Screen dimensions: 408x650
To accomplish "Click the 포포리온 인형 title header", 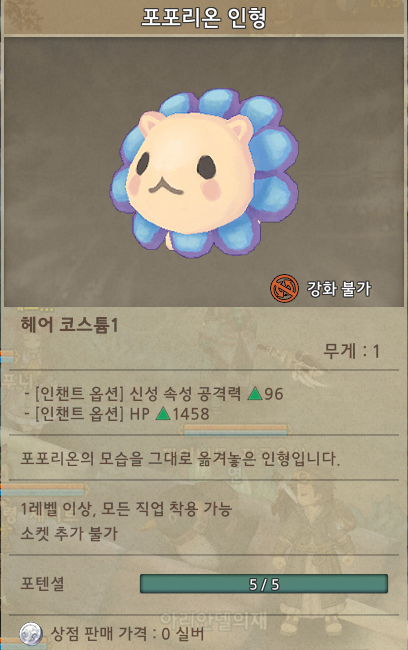I will point(204,17).
